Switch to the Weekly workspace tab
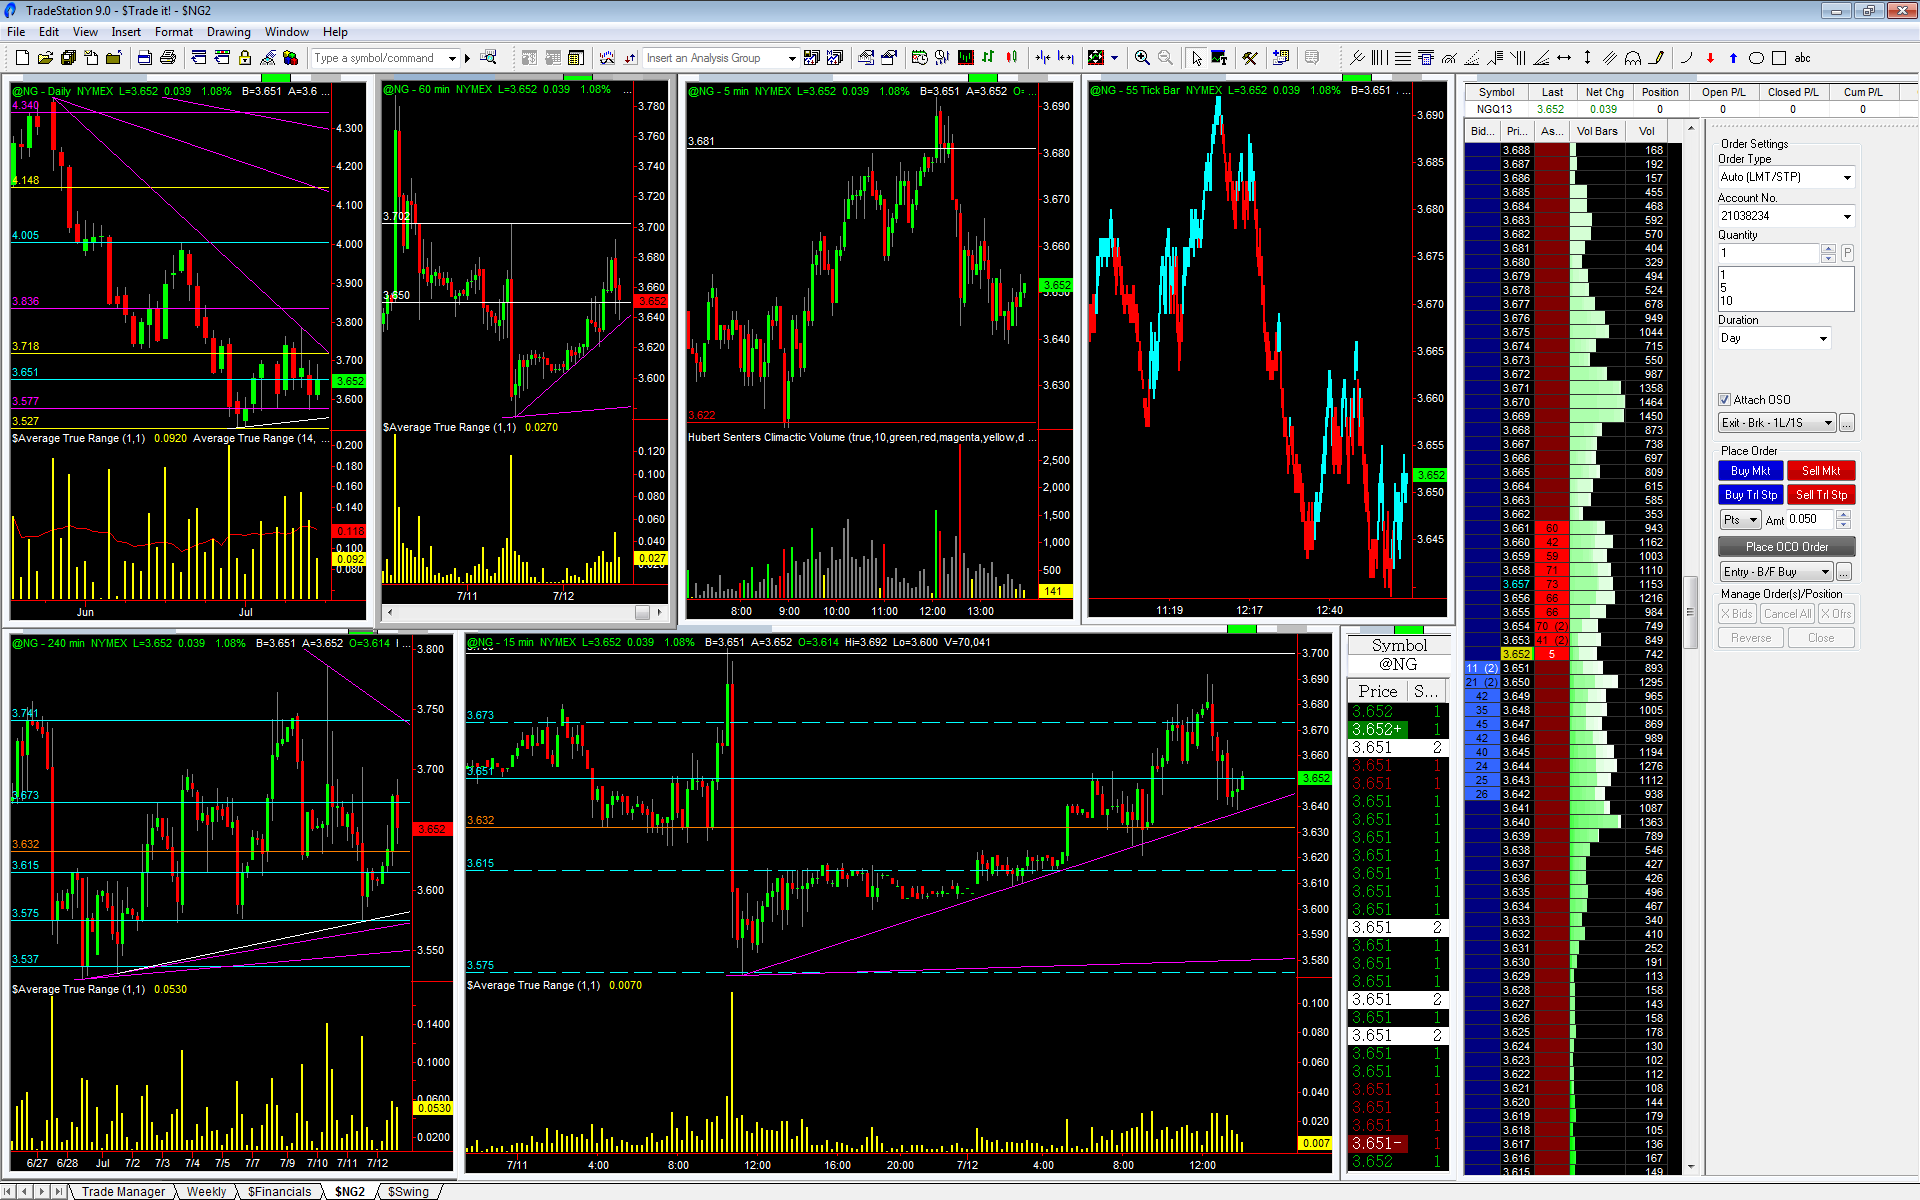Viewport: 1920px width, 1200px height. 206,1192
